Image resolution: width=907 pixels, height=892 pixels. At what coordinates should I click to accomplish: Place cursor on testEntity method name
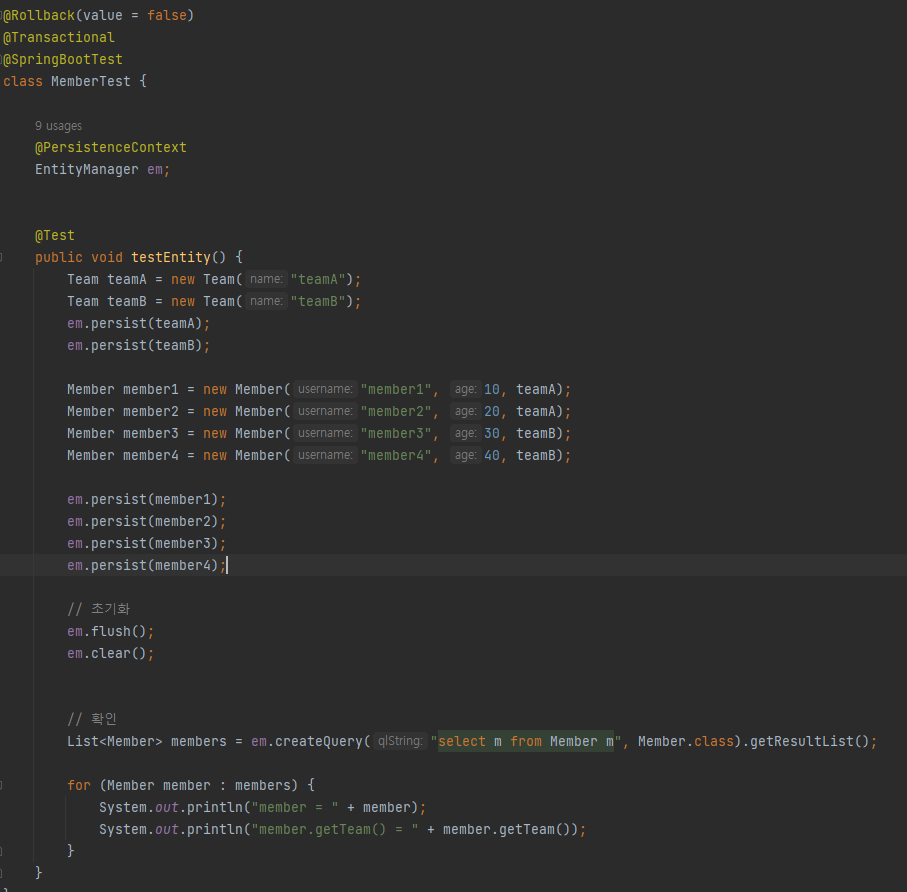[171, 257]
